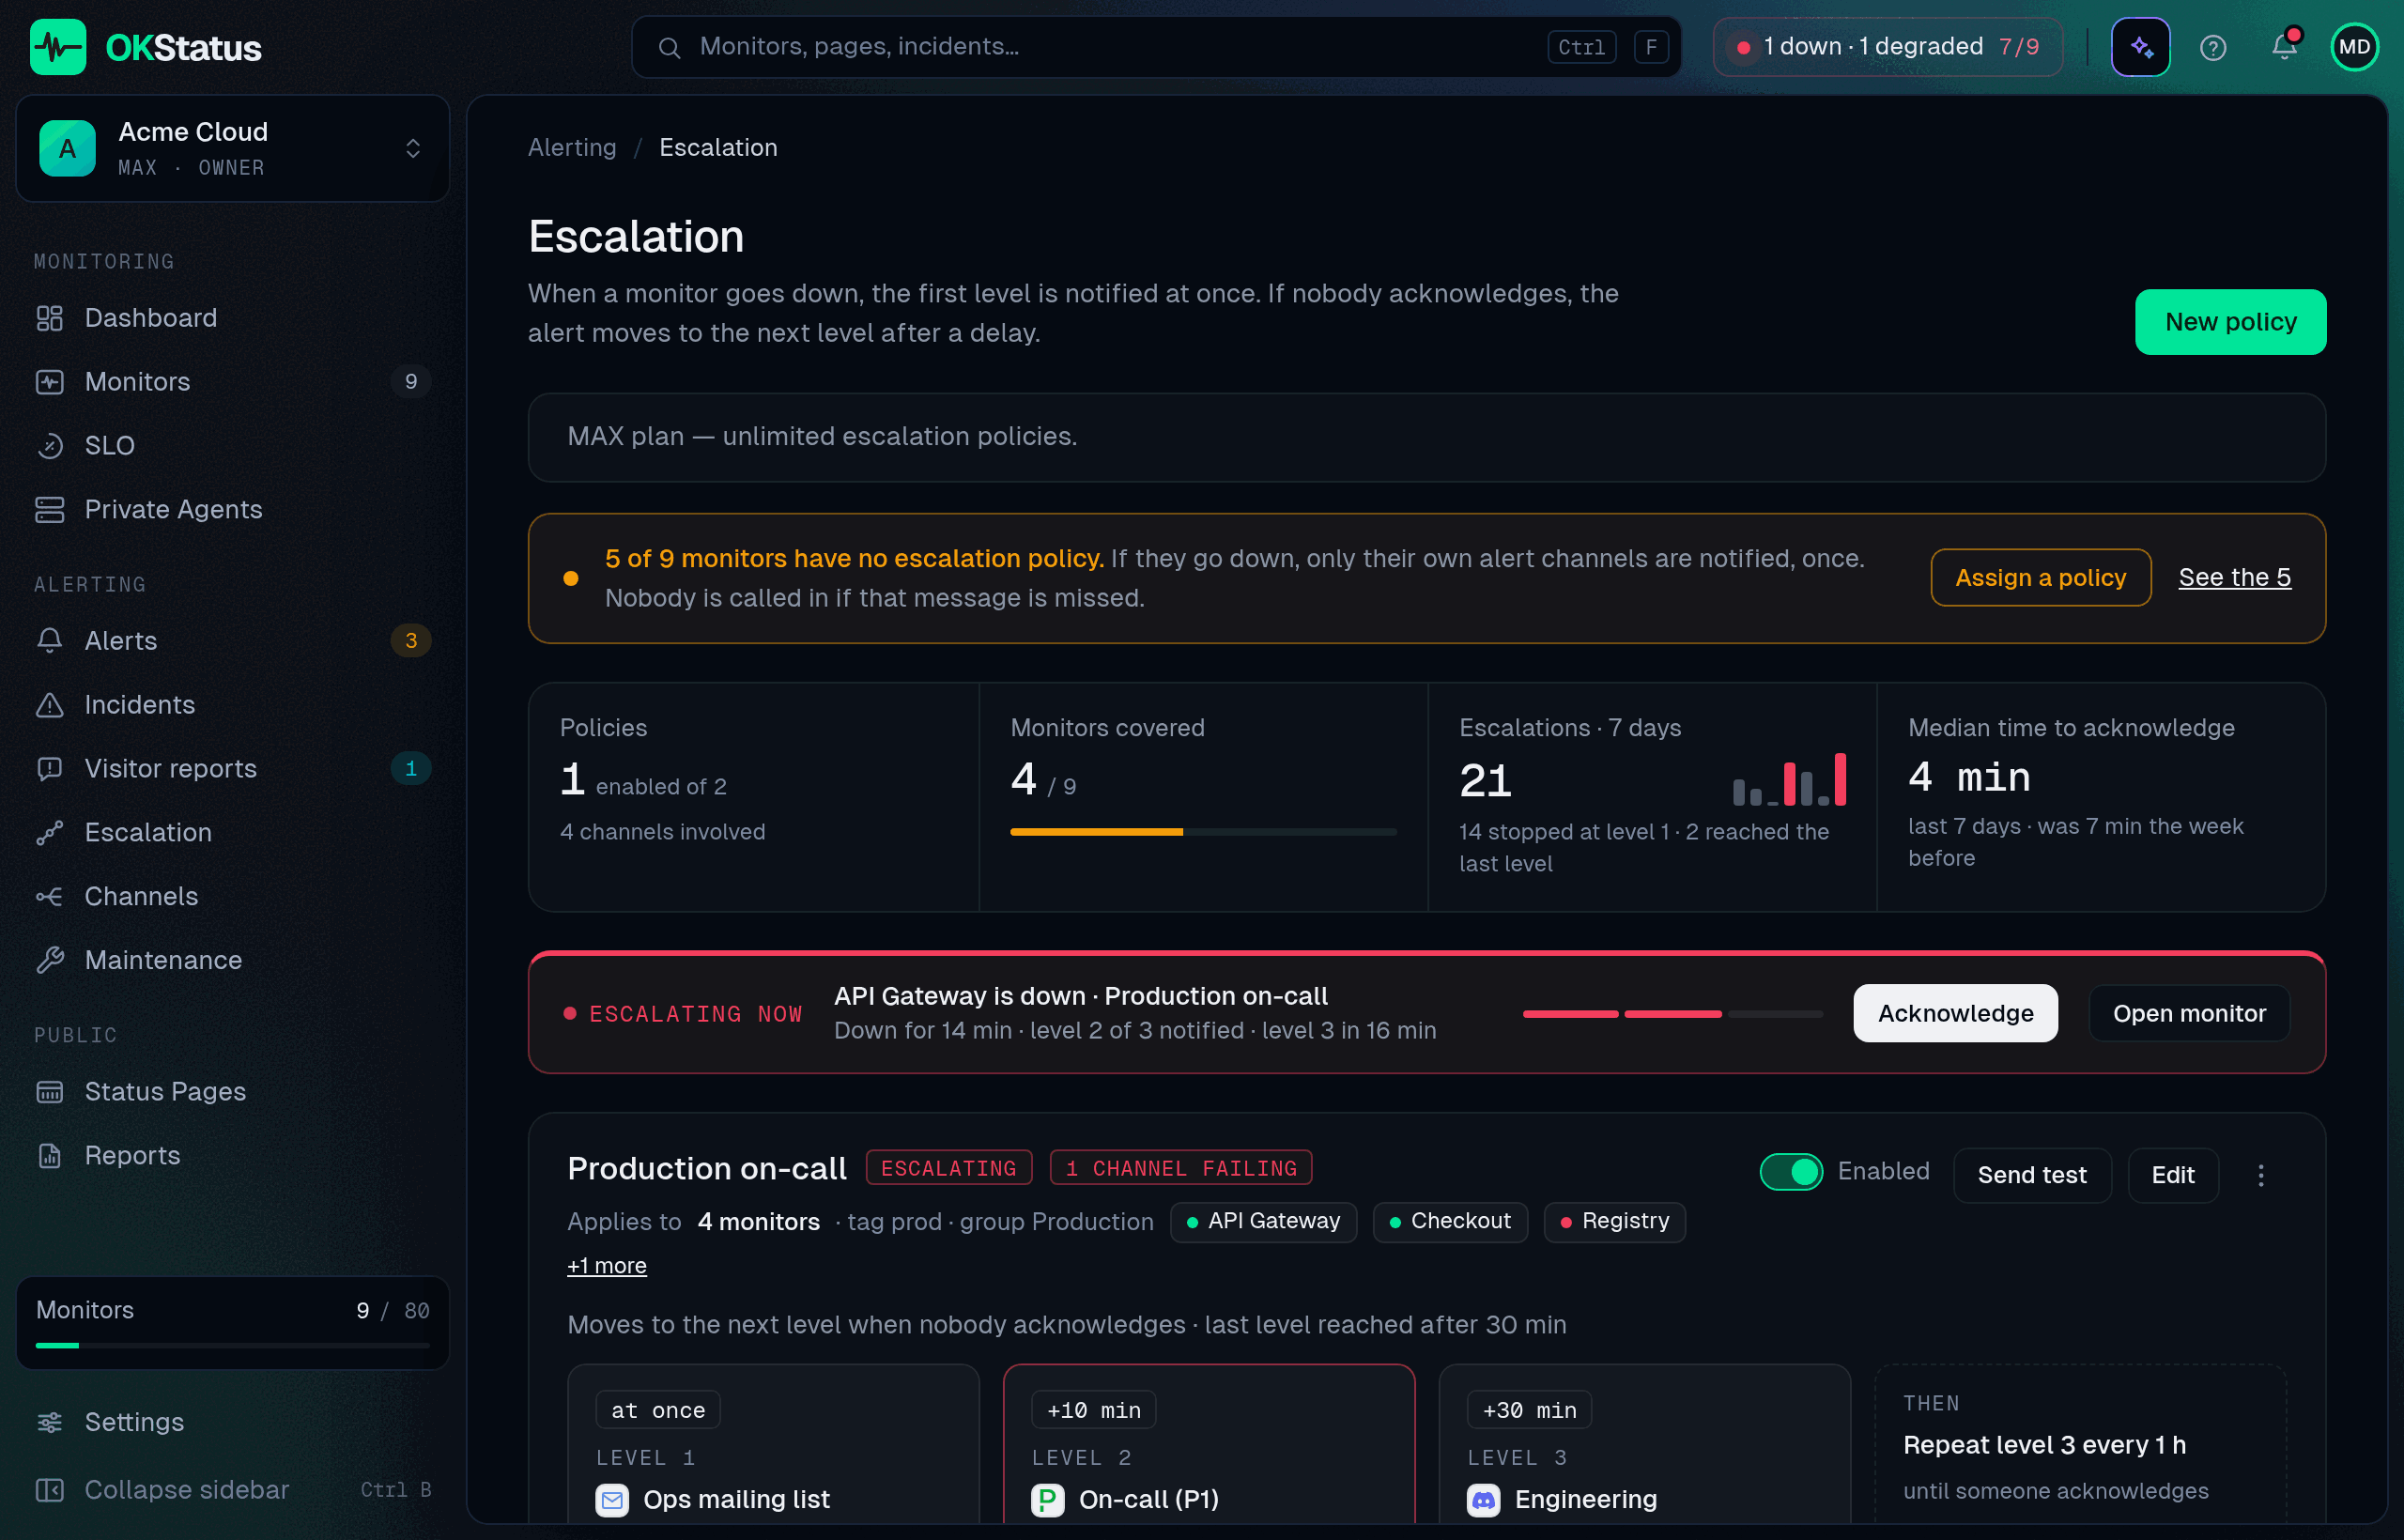Click the Dashboard grid icon in sidebar
Screen dimensions: 2404x1540
(x=50, y=318)
